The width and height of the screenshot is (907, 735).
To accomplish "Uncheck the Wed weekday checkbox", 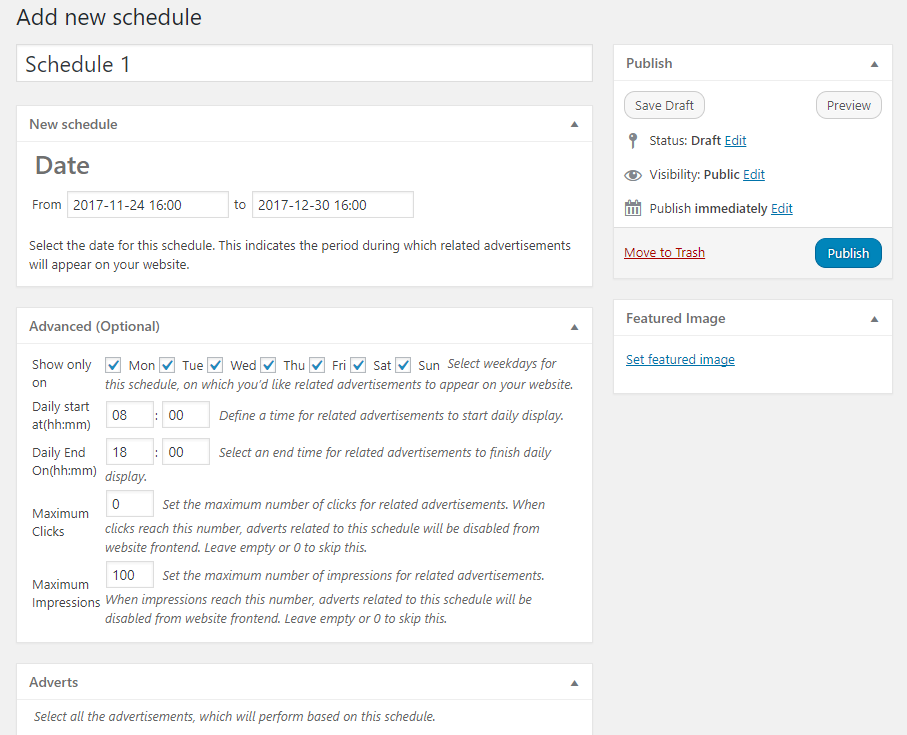I will [215, 365].
